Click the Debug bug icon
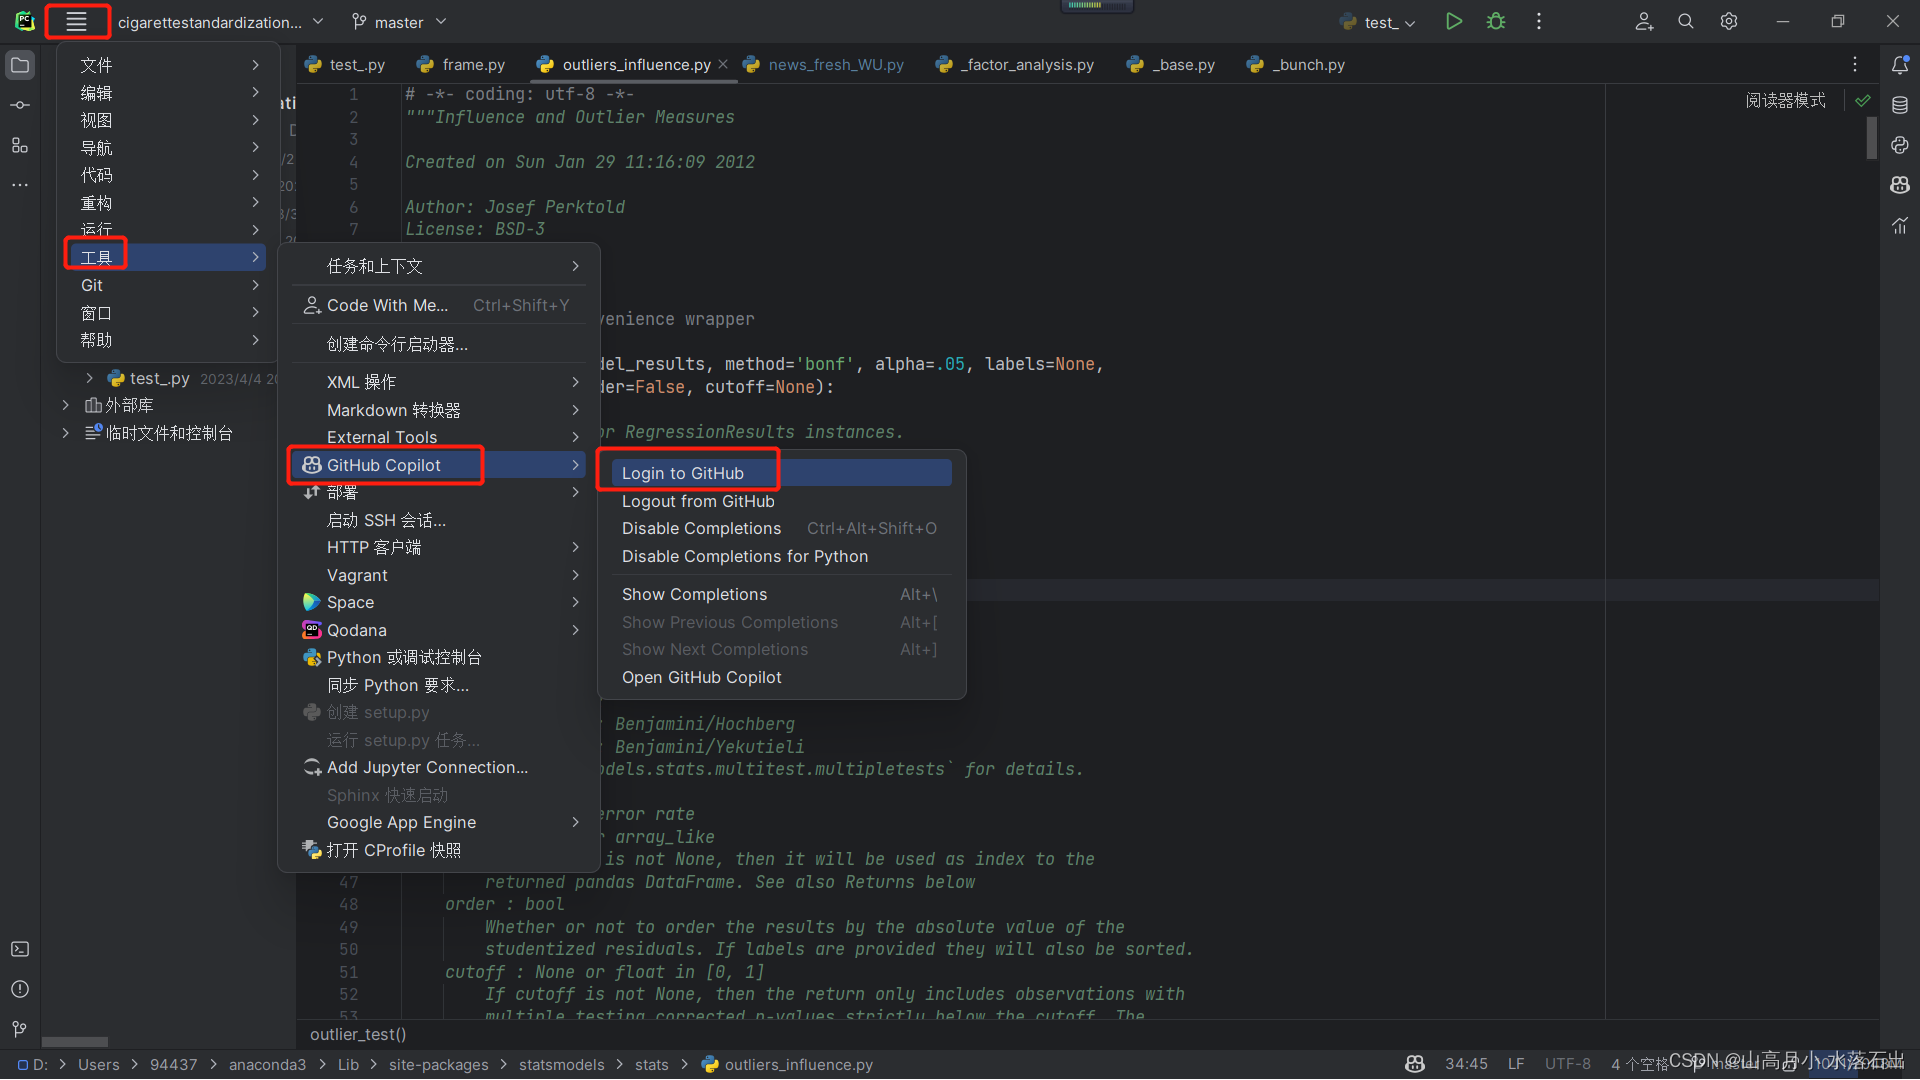The height and width of the screenshot is (1080, 1920). [1496, 22]
